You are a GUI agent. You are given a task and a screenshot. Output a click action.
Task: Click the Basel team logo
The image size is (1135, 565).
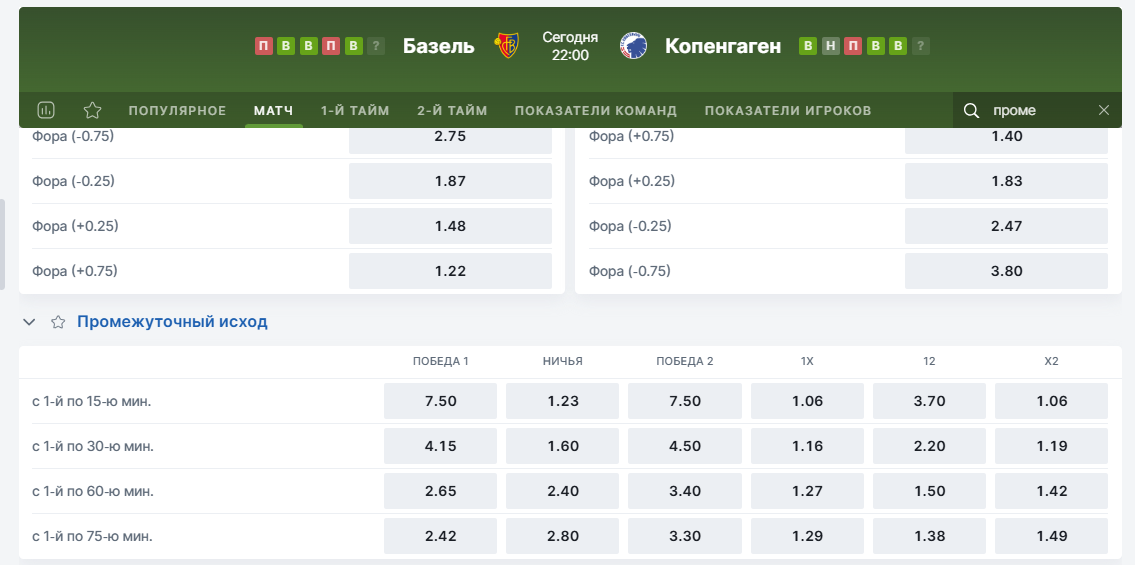click(x=507, y=46)
